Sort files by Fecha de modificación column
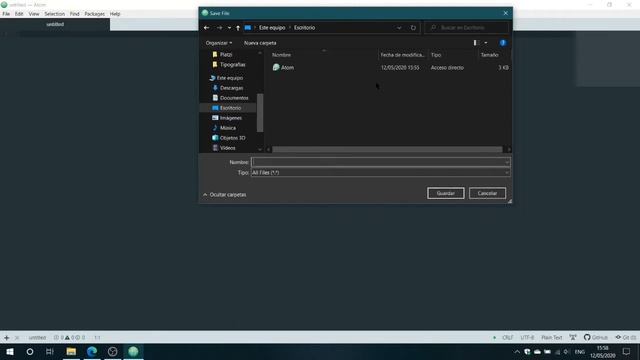Viewport: 640px width, 360px height. [x=402, y=55]
